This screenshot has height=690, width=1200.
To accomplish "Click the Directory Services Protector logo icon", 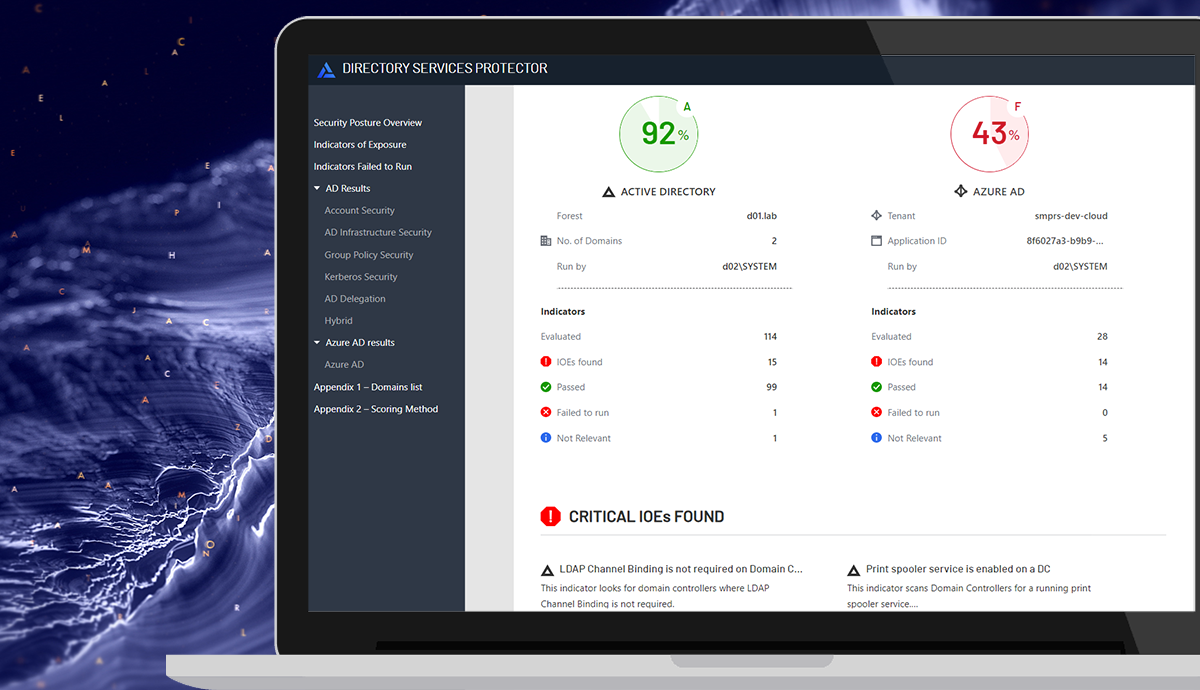I will pyautogui.click(x=326, y=69).
